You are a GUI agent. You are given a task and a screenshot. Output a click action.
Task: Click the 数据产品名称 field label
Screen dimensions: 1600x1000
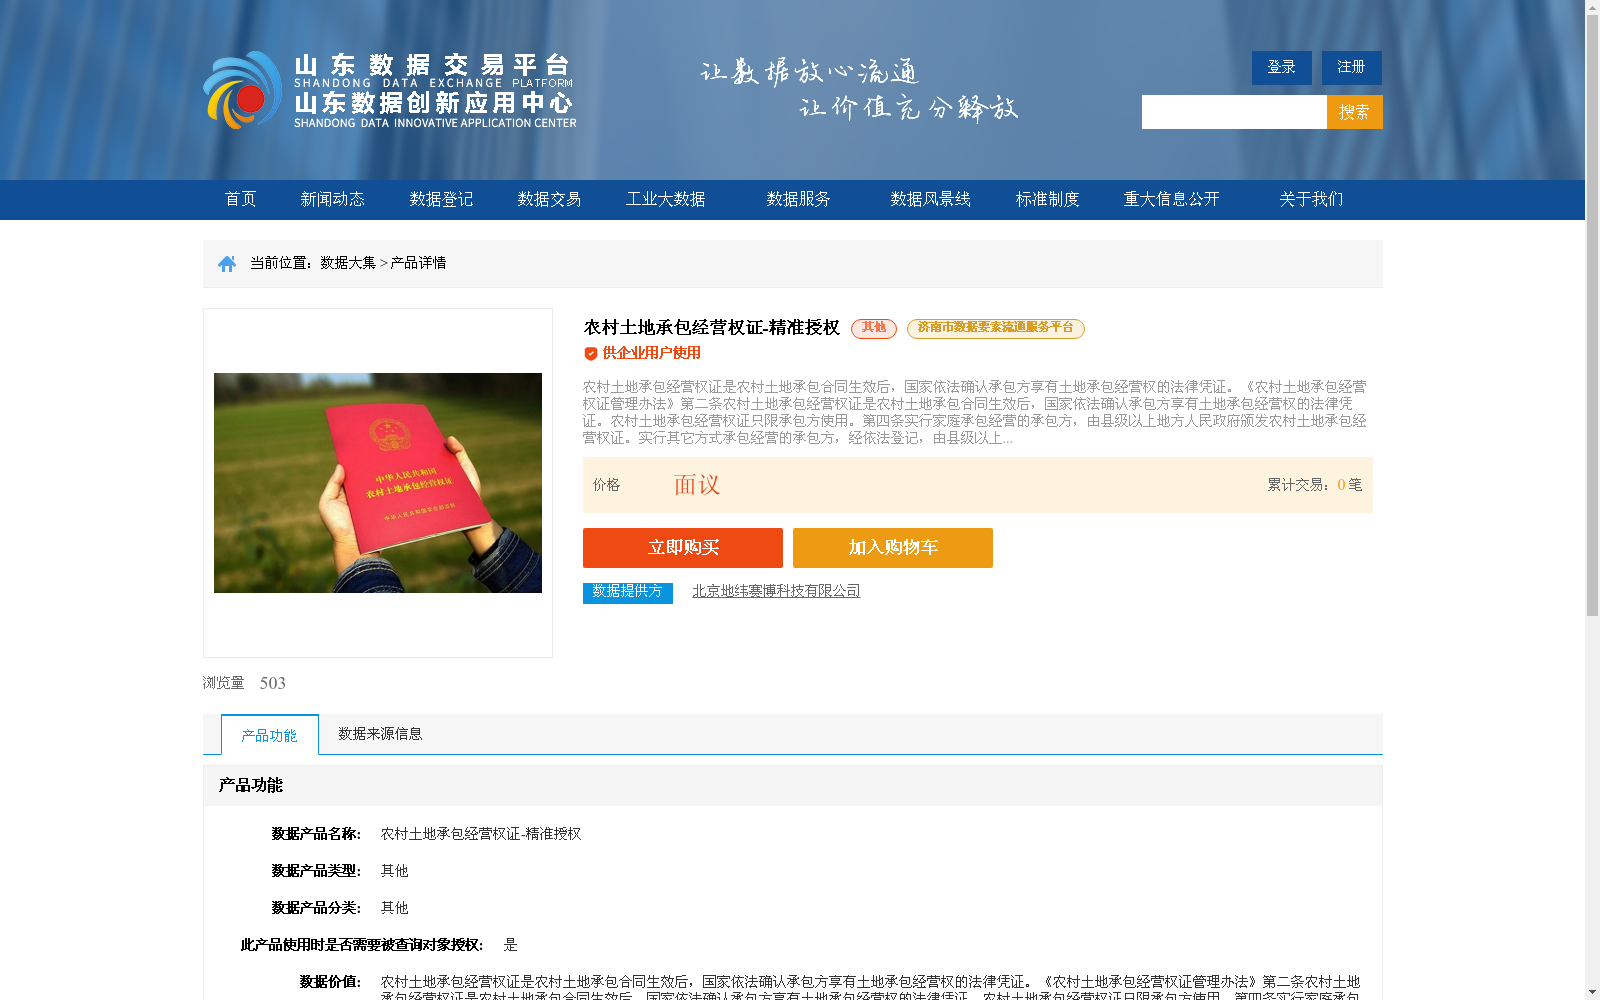(316, 834)
